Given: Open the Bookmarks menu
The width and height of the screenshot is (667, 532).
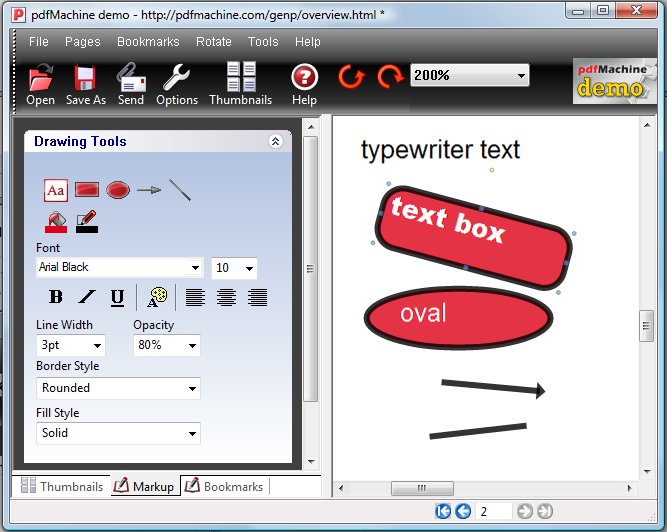Looking at the screenshot, I should (x=148, y=42).
